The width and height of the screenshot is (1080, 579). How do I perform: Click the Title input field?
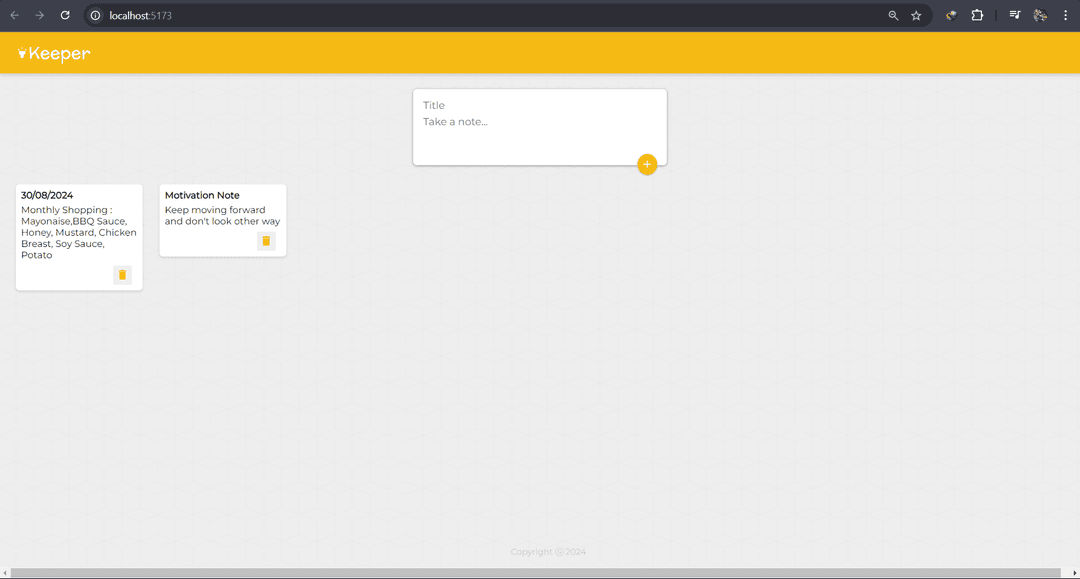click(x=539, y=105)
